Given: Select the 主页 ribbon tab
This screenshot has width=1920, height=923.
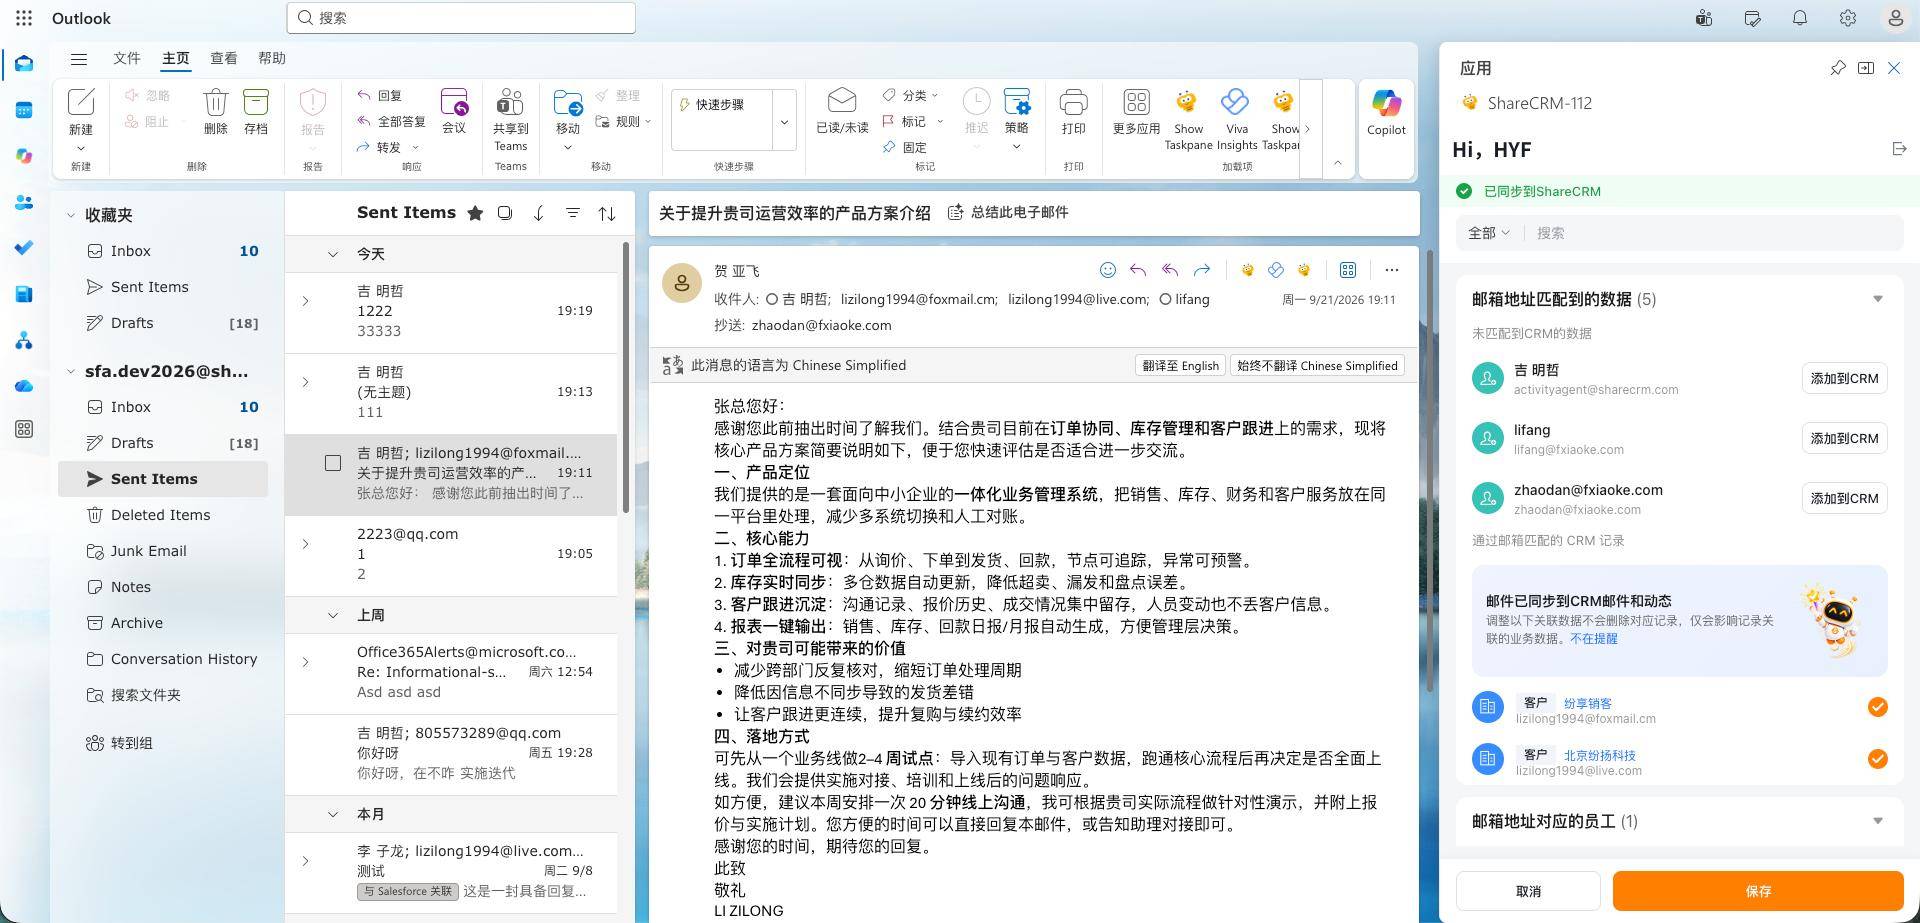Looking at the screenshot, I should click(176, 58).
